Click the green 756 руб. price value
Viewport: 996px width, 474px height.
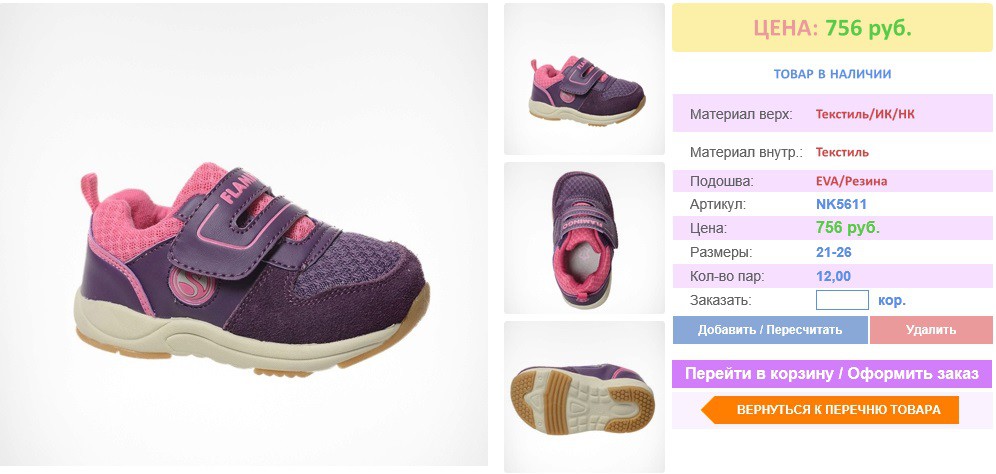[847, 227]
